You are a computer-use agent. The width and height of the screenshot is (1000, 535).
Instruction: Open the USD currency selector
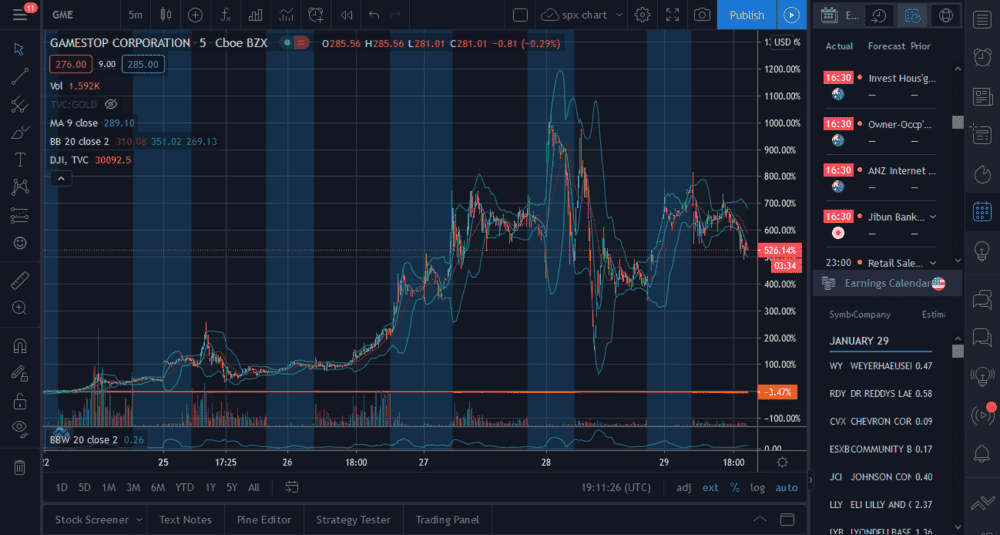[785, 42]
